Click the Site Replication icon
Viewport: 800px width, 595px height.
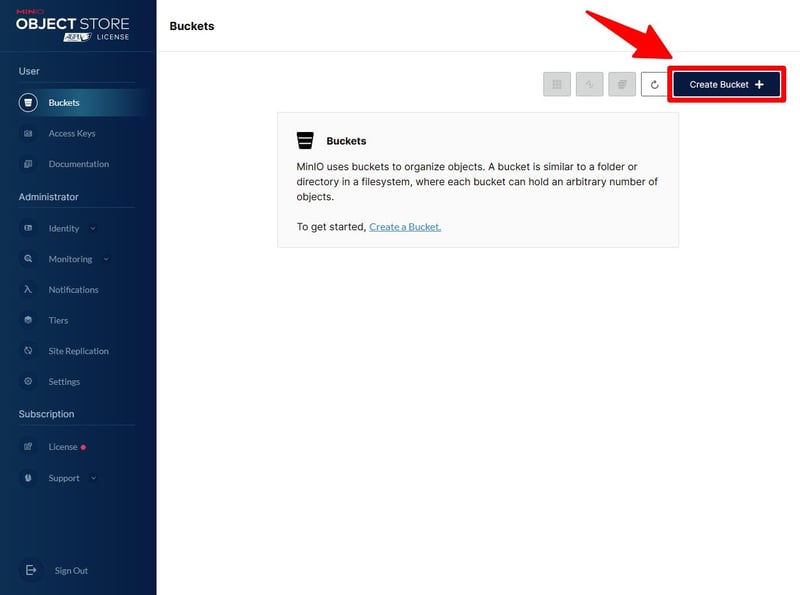[x=28, y=351]
